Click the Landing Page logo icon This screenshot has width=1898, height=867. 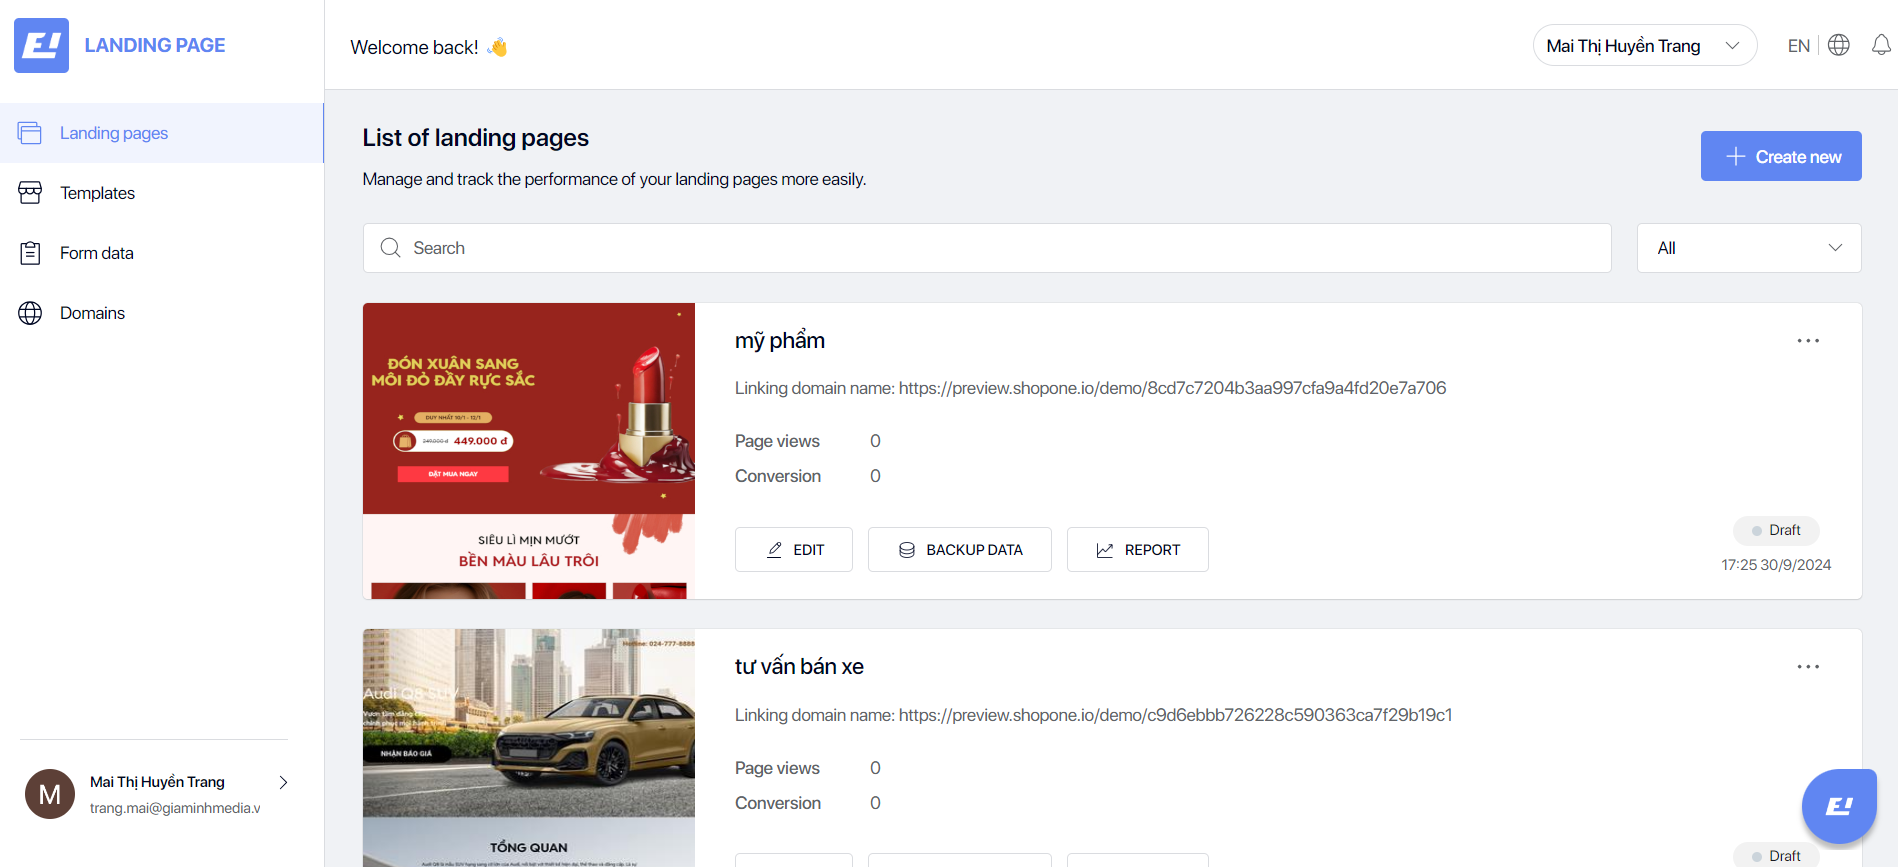[41, 45]
